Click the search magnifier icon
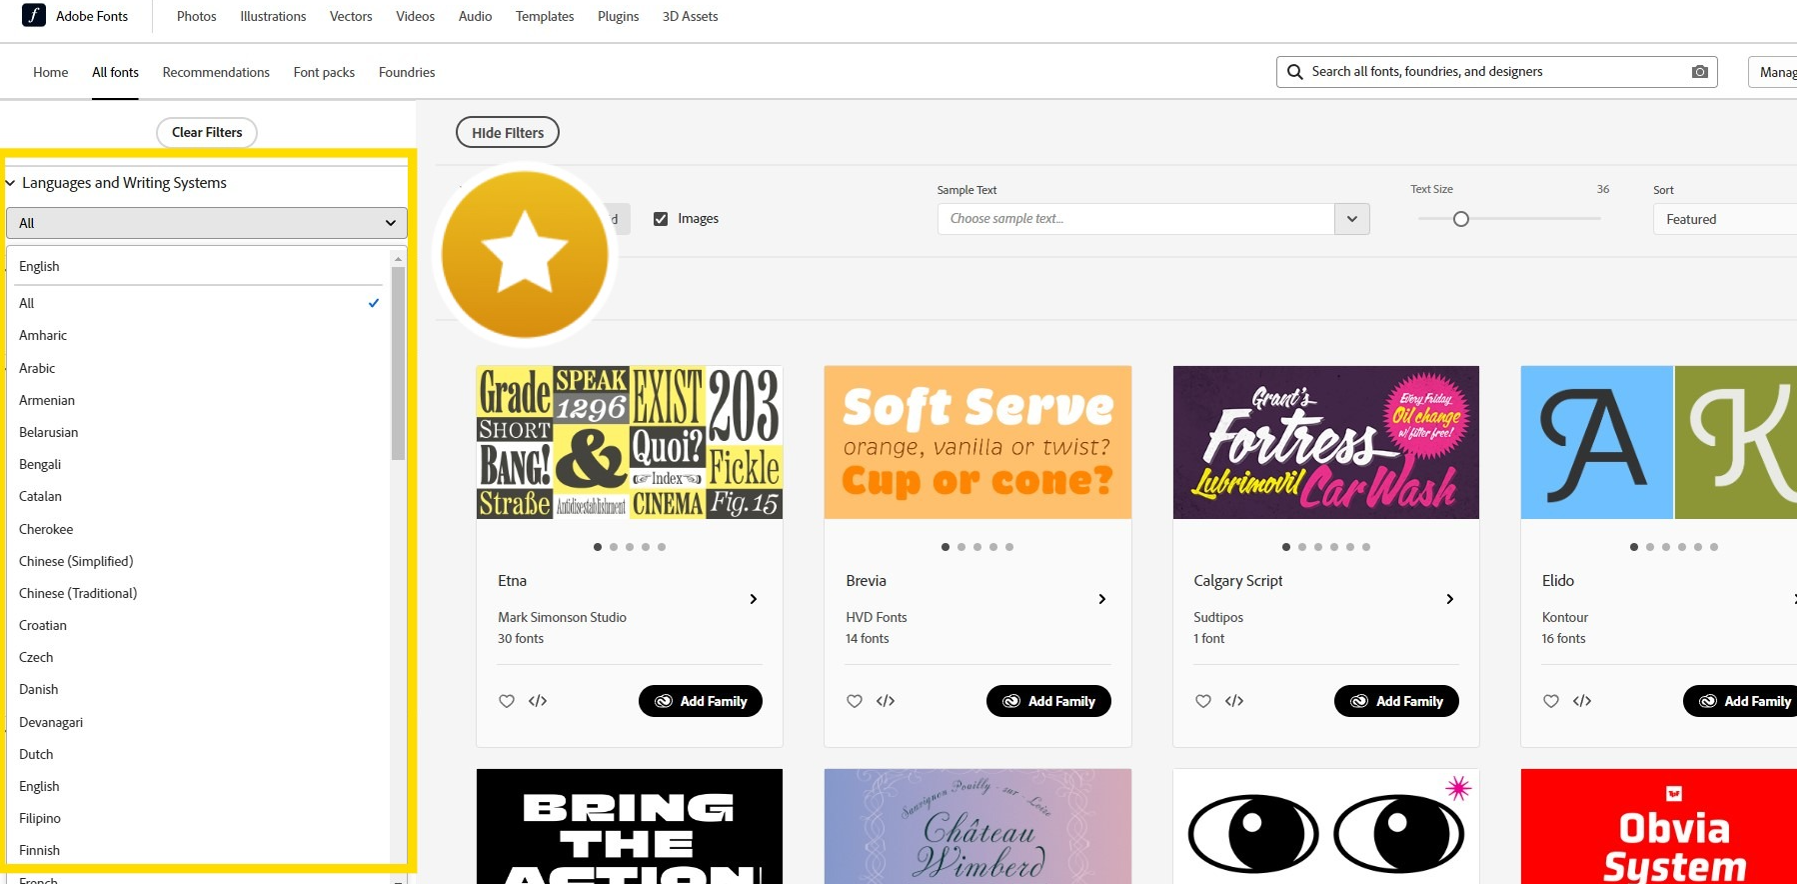Image resolution: width=1797 pixels, height=884 pixels. 1295,72
